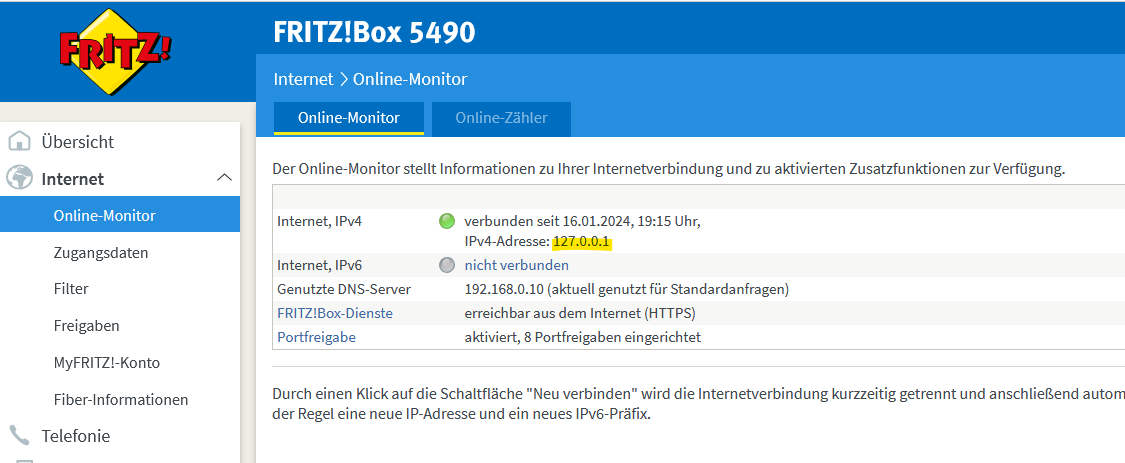This screenshot has width=1125, height=463.
Task: Open the Übersicht menu entry
Action: click(x=77, y=141)
